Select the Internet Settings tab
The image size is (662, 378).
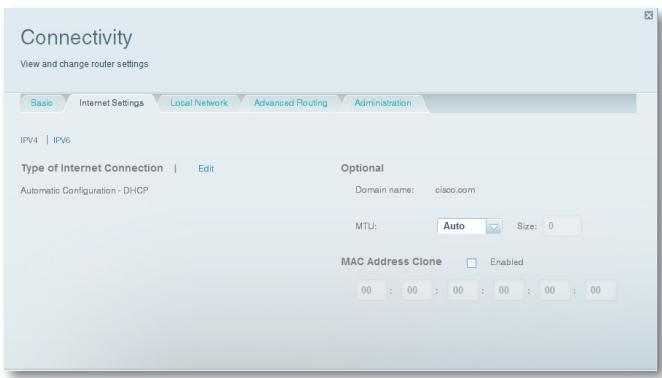point(111,103)
